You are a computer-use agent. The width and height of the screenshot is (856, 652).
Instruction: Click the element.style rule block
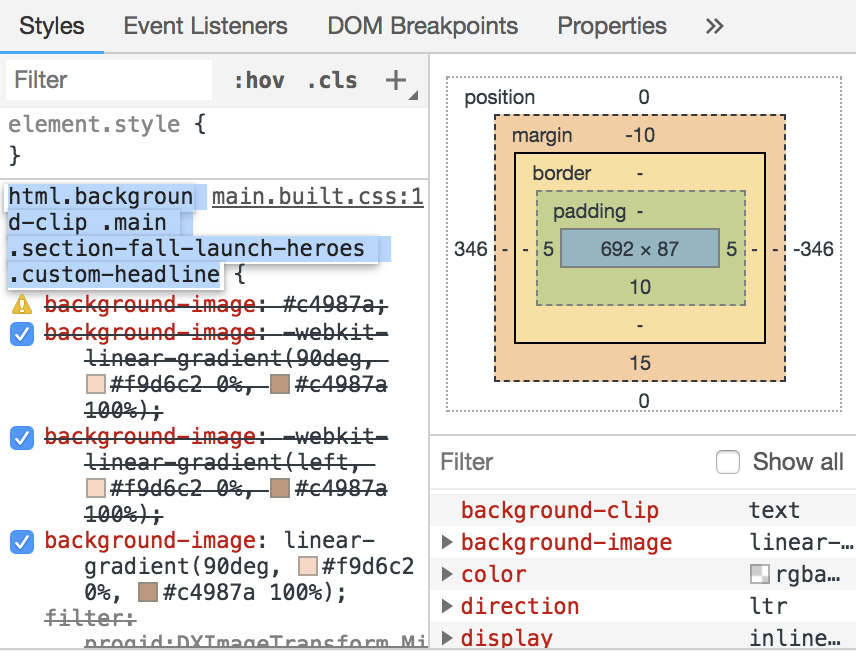214,140
